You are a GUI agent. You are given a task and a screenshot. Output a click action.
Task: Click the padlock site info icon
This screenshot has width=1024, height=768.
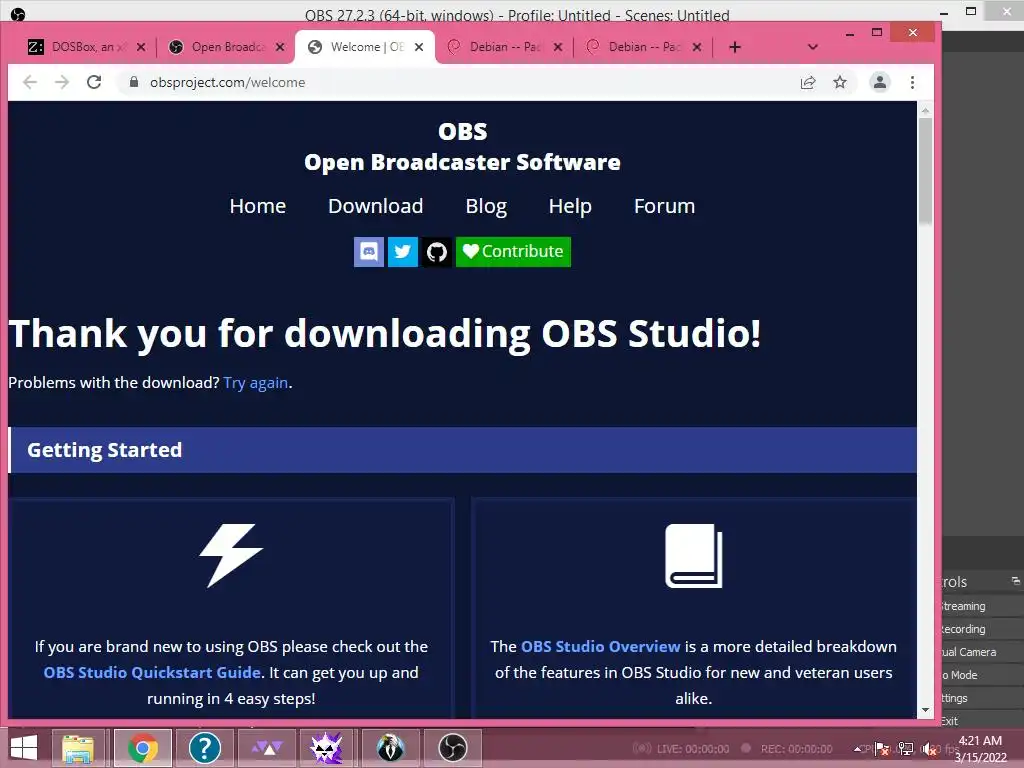pyautogui.click(x=134, y=82)
